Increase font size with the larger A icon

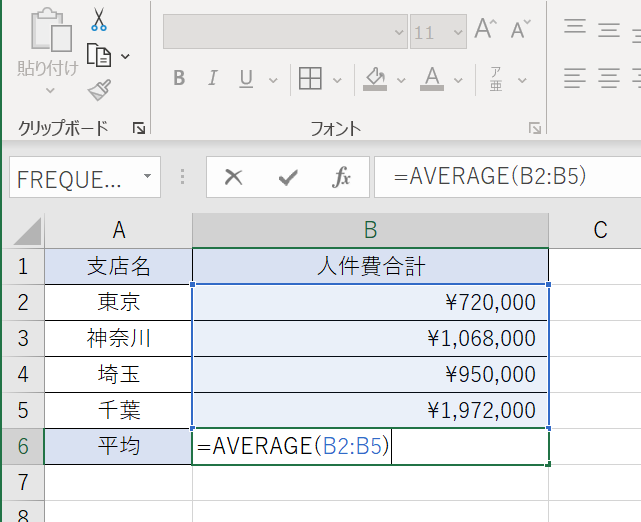point(485,30)
